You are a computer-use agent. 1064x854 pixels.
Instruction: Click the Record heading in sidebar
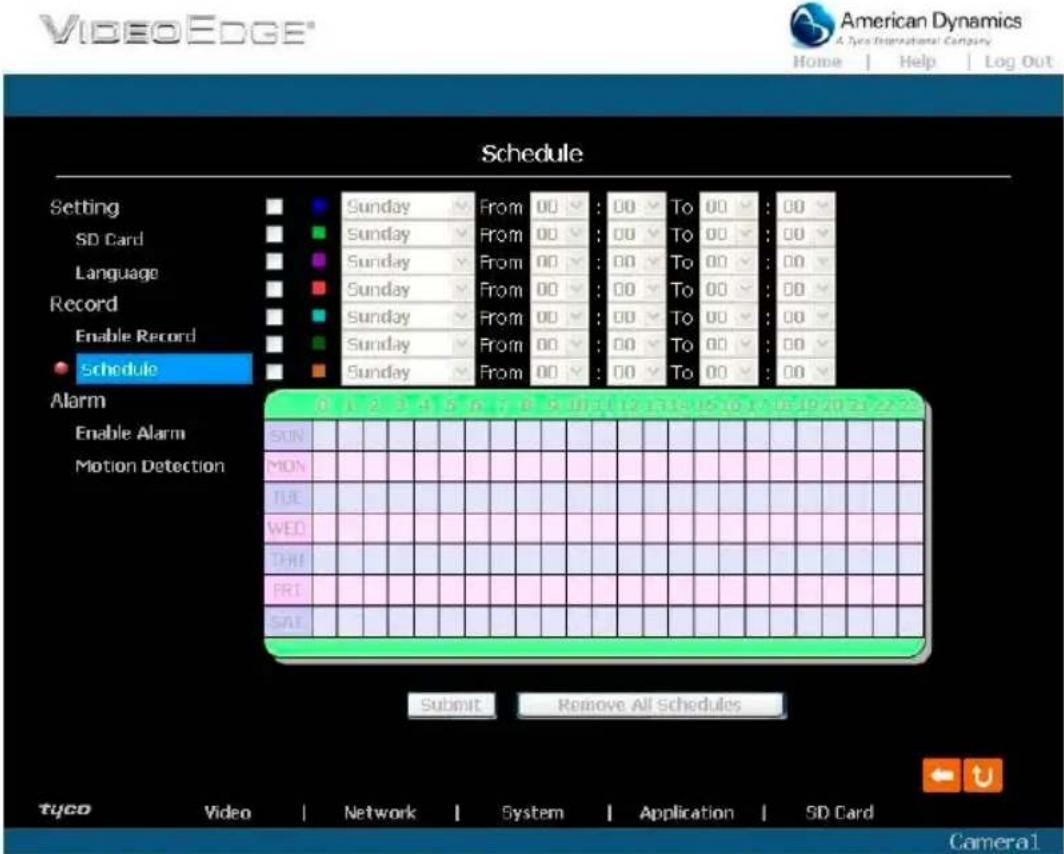pos(83,304)
